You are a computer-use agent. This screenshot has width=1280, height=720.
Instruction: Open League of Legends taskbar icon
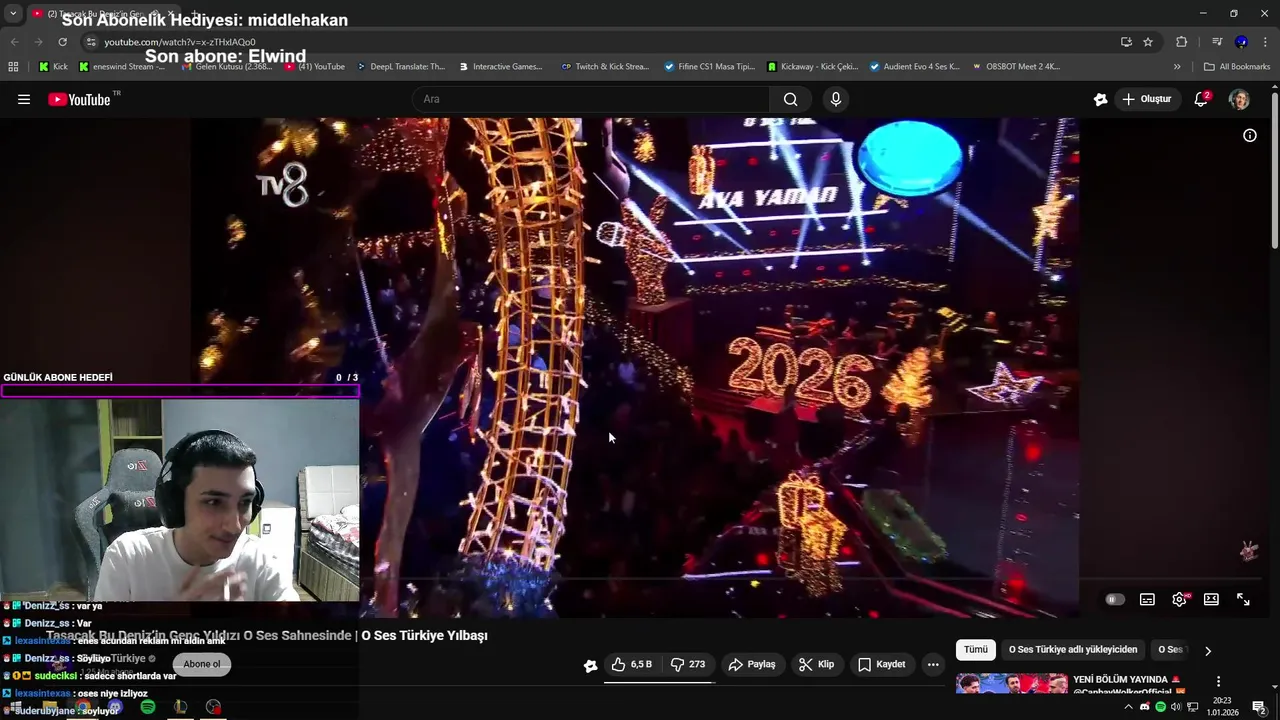180,707
